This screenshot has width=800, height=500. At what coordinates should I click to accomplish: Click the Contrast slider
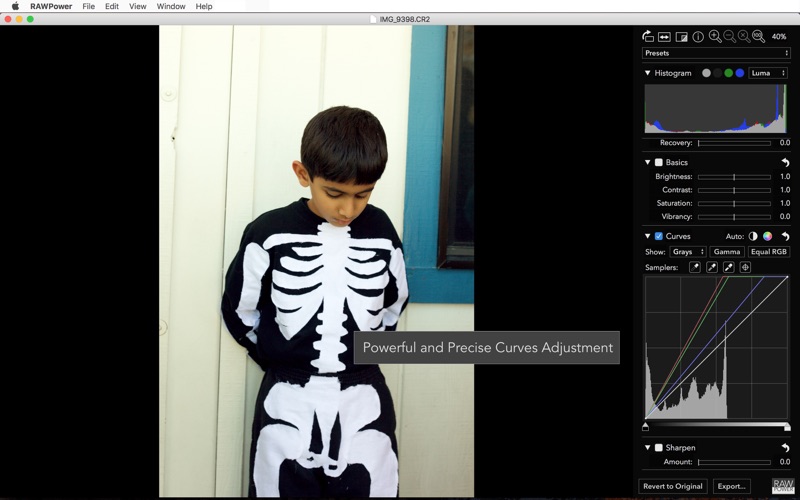tap(734, 190)
